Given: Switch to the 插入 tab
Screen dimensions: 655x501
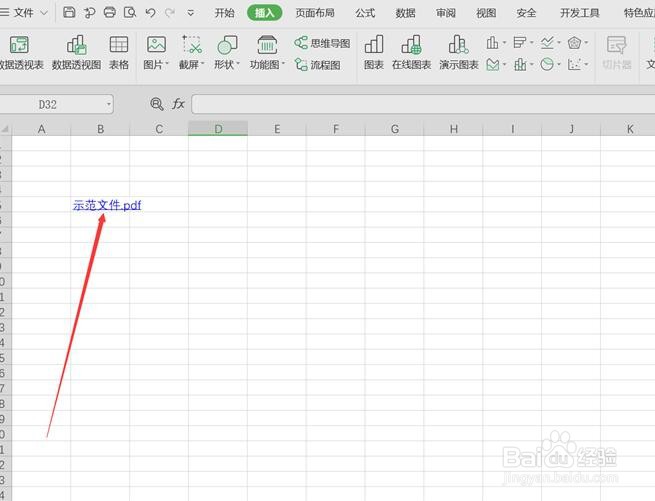Looking at the screenshot, I should (x=264, y=13).
